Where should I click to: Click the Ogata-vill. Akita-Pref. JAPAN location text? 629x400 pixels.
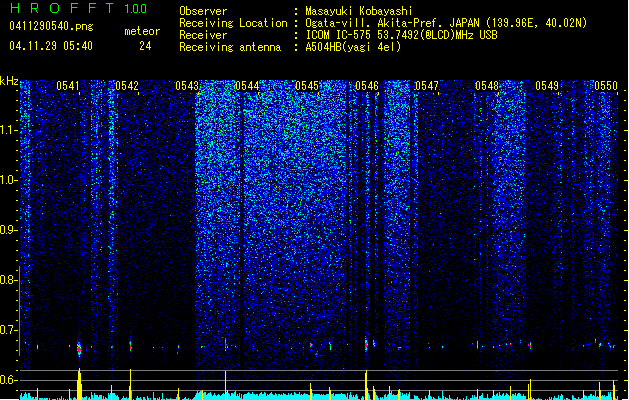(x=446, y=23)
